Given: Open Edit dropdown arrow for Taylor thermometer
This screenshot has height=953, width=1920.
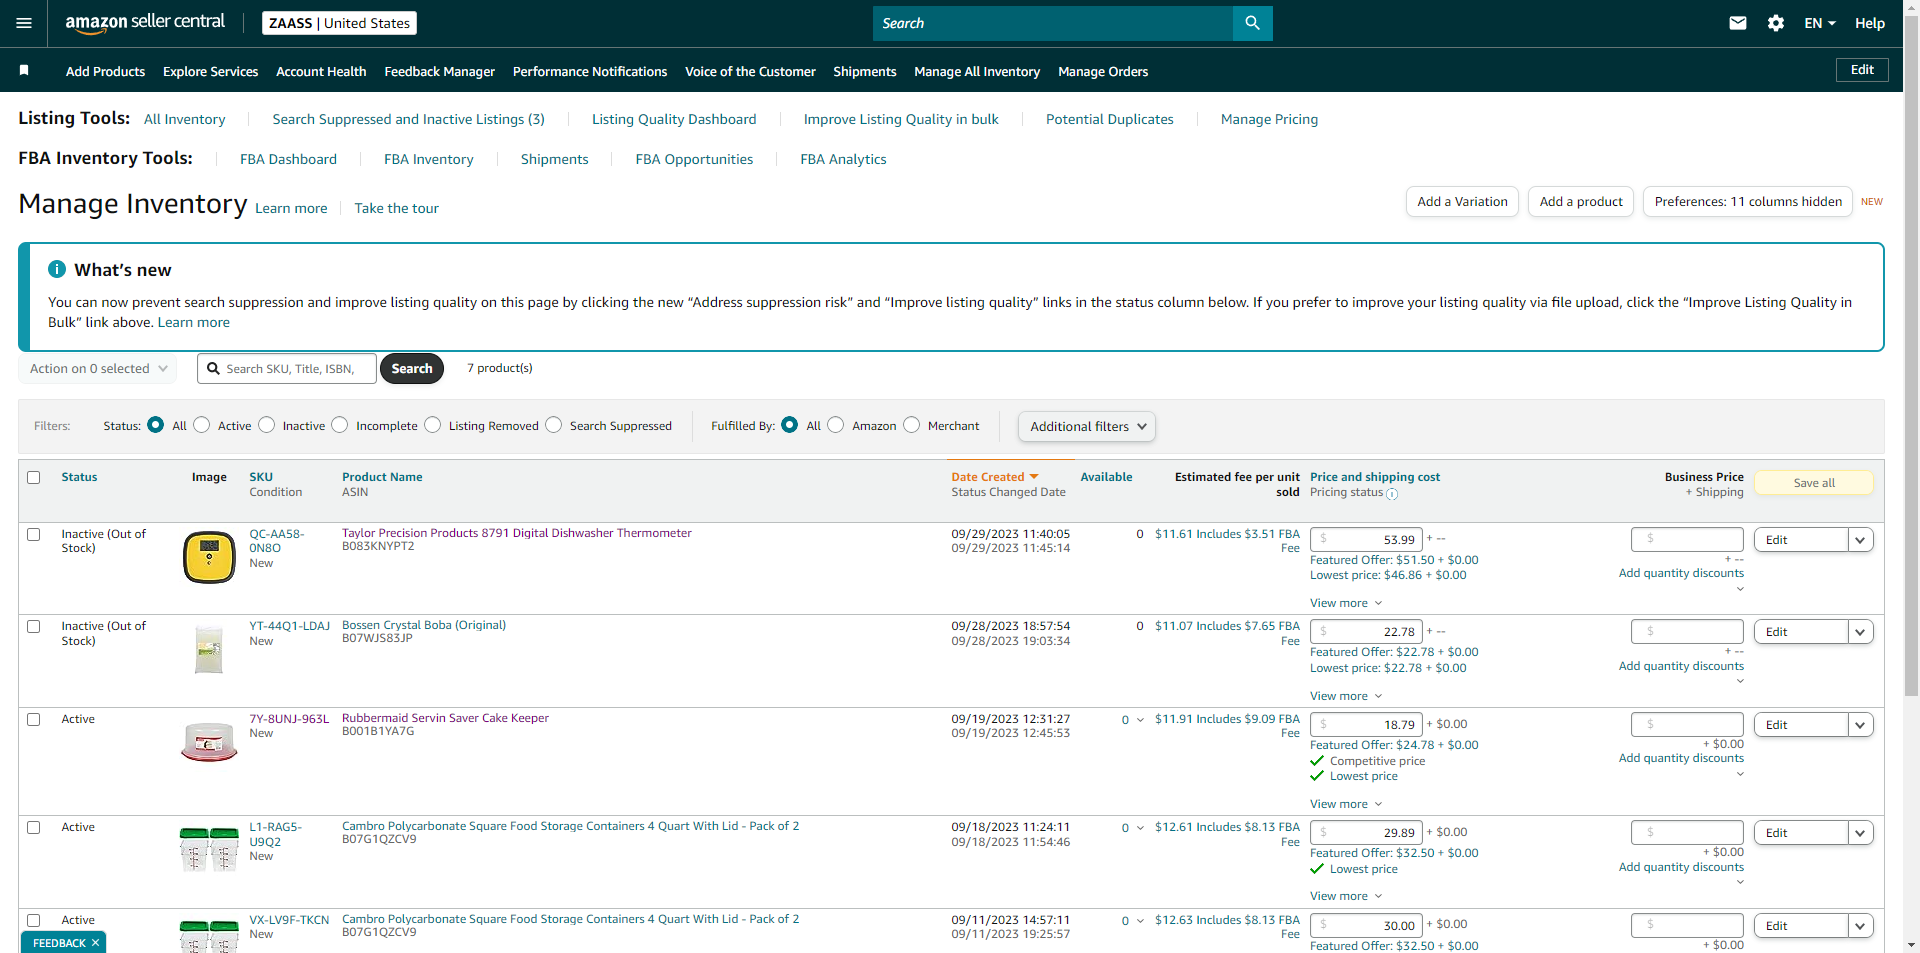Looking at the screenshot, I should [1860, 540].
